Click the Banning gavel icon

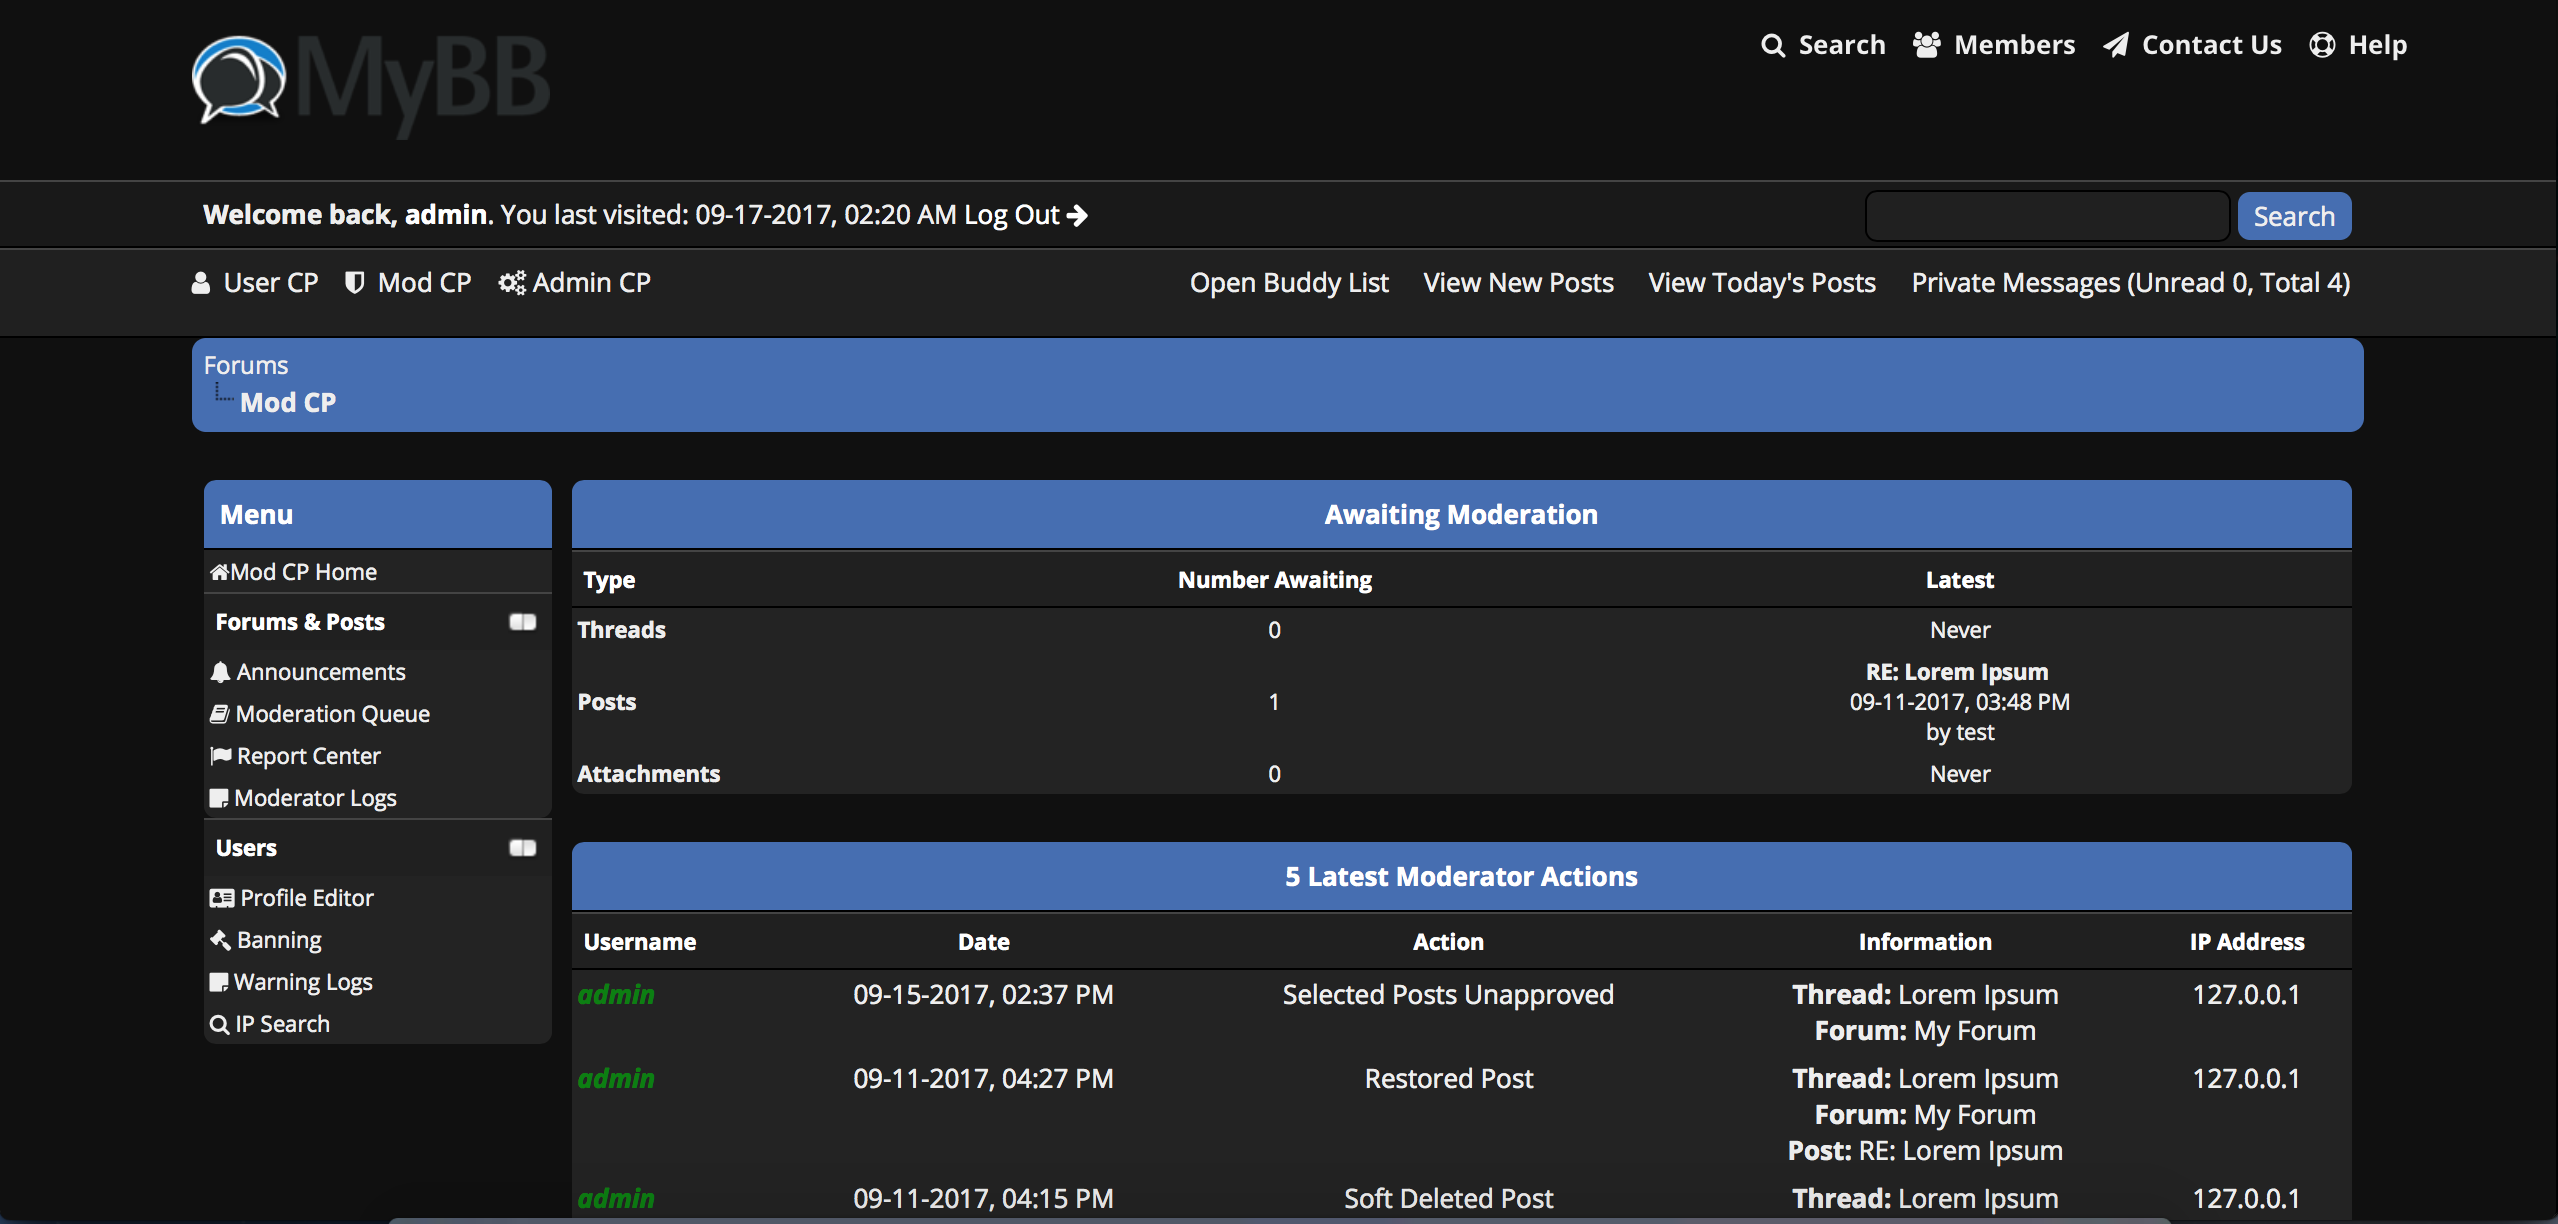point(220,940)
